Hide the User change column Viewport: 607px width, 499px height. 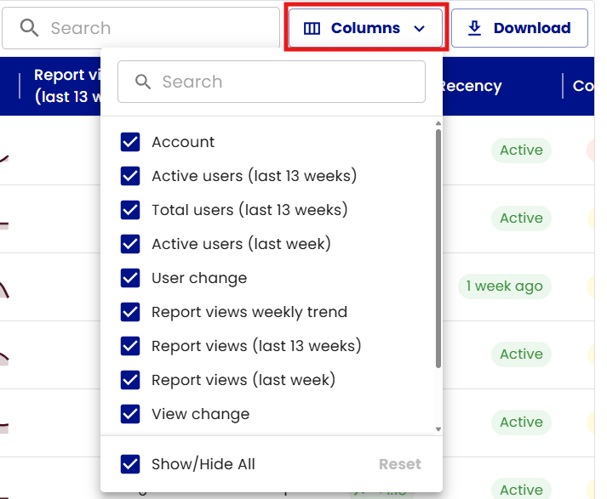coord(130,278)
